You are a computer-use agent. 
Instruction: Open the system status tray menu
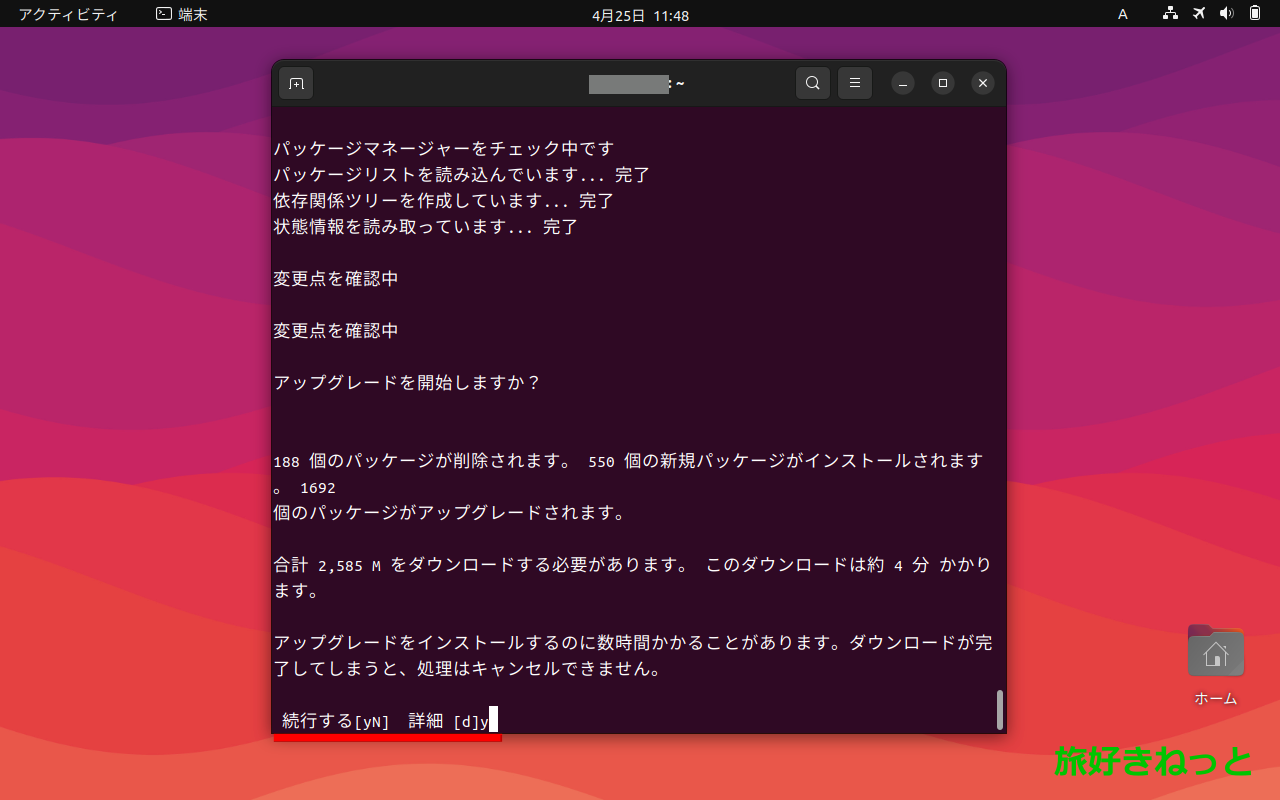tap(1210, 14)
